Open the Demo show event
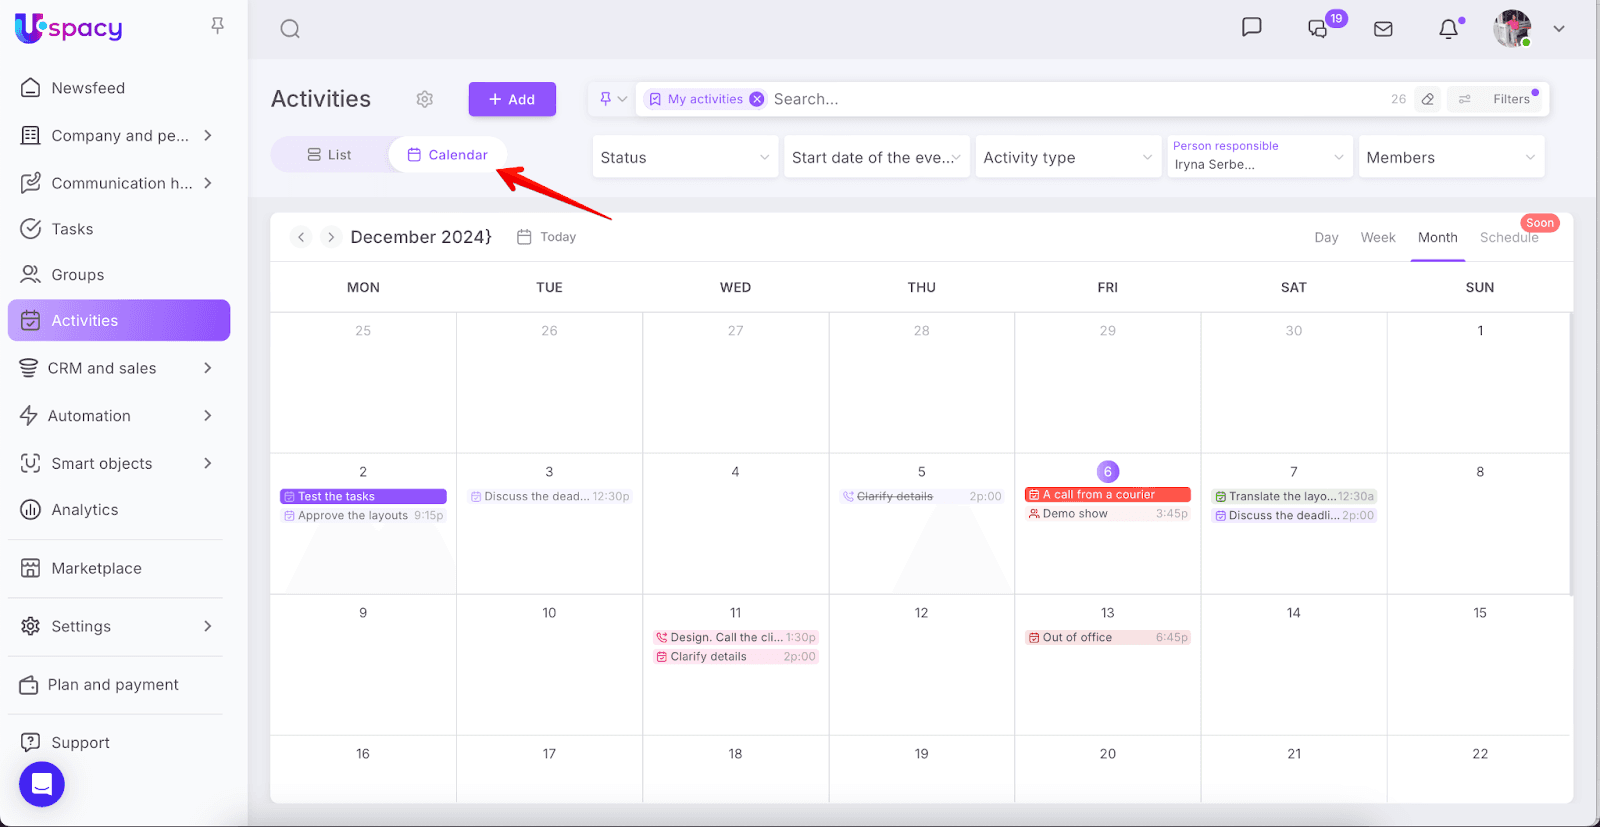1600x827 pixels. click(x=1107, y=514)
